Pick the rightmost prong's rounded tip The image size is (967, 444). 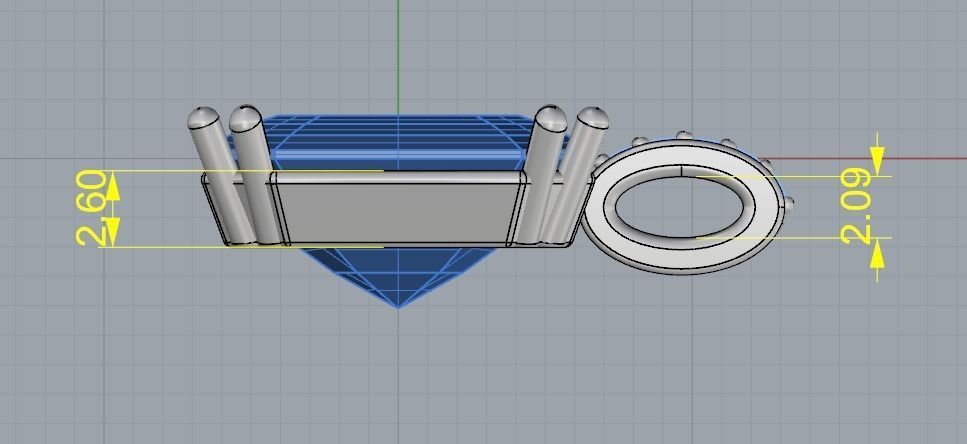point(593,117)
